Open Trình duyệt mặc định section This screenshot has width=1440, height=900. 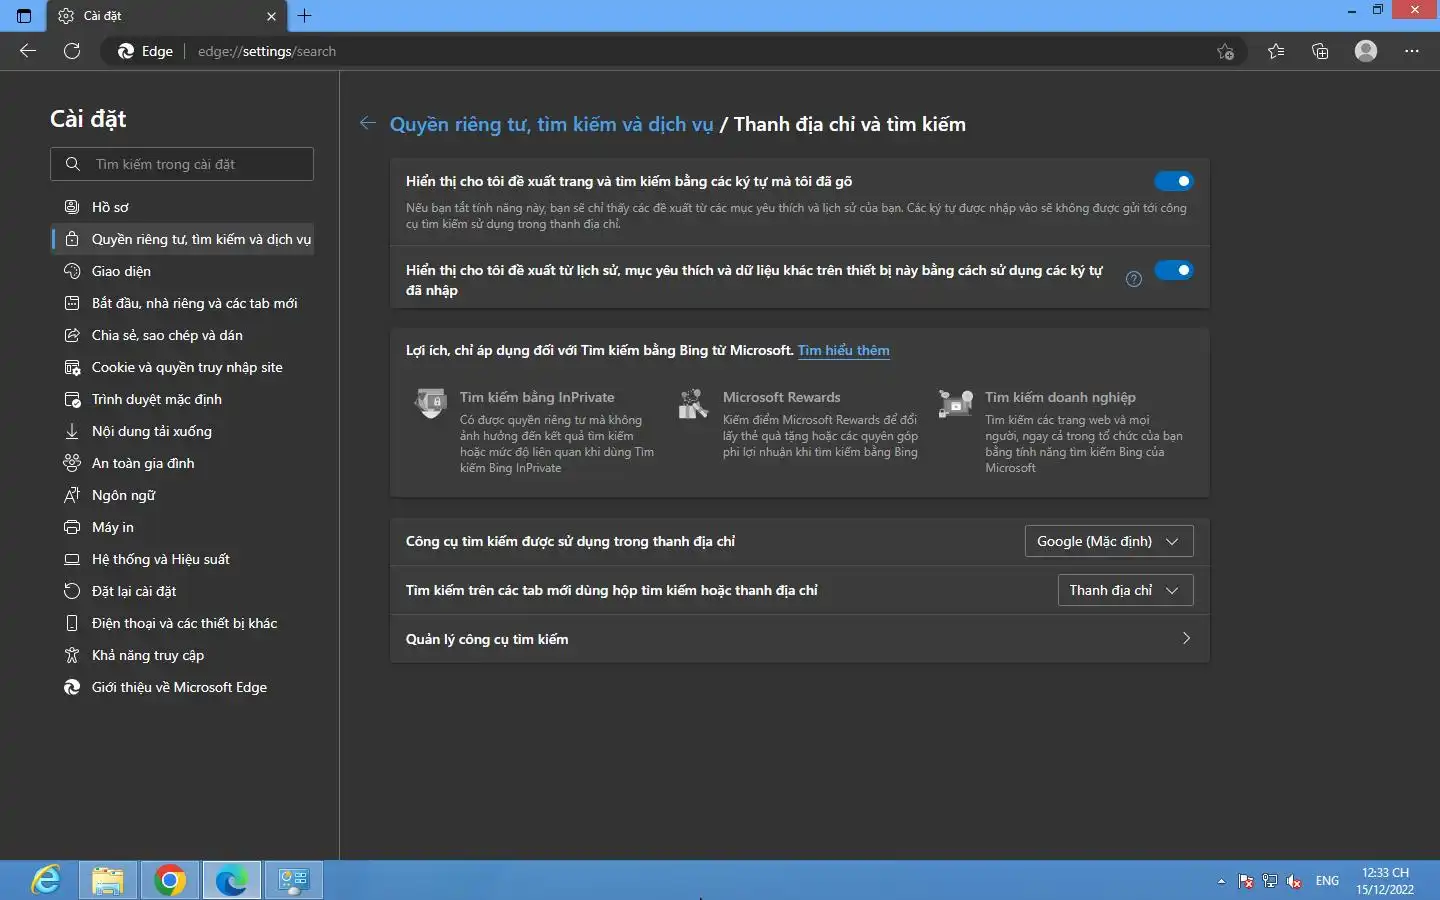point(182,399)
